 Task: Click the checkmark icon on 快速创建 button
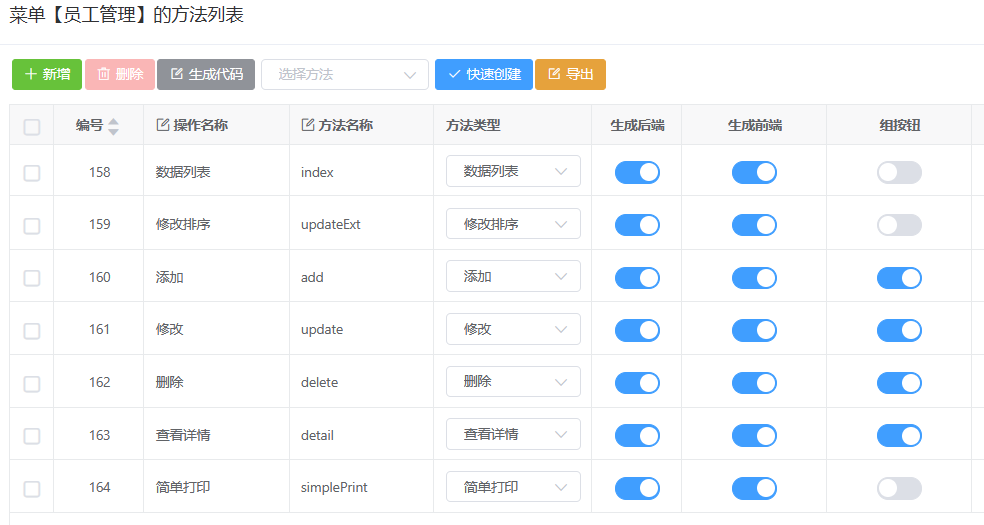[454, 74]
